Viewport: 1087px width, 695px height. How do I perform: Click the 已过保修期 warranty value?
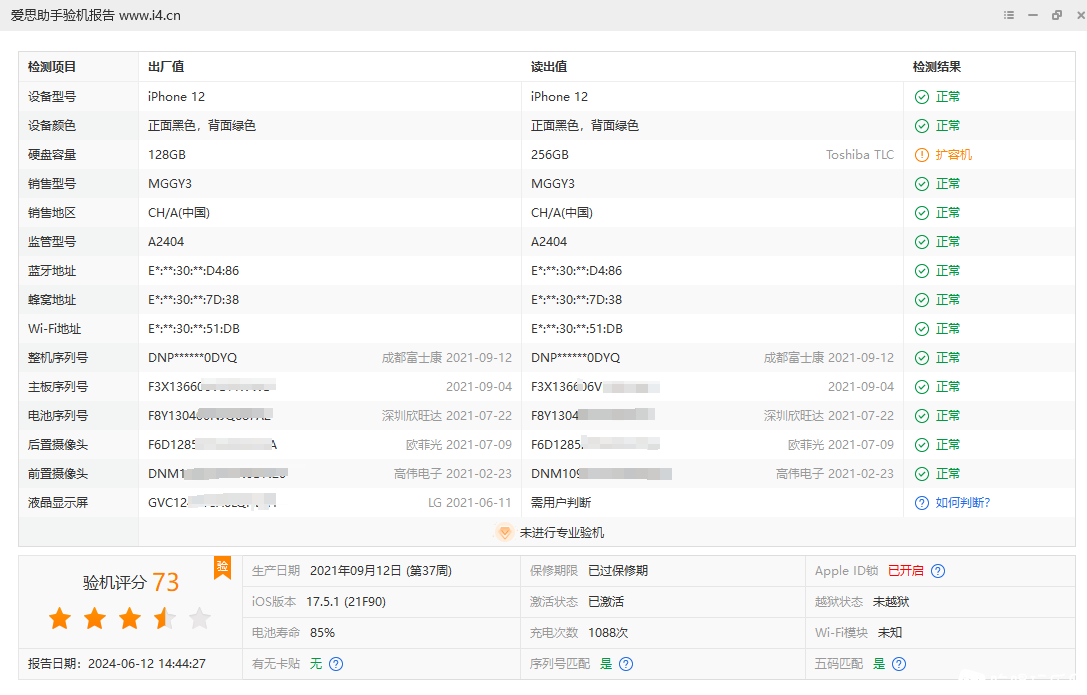(618, 571)
